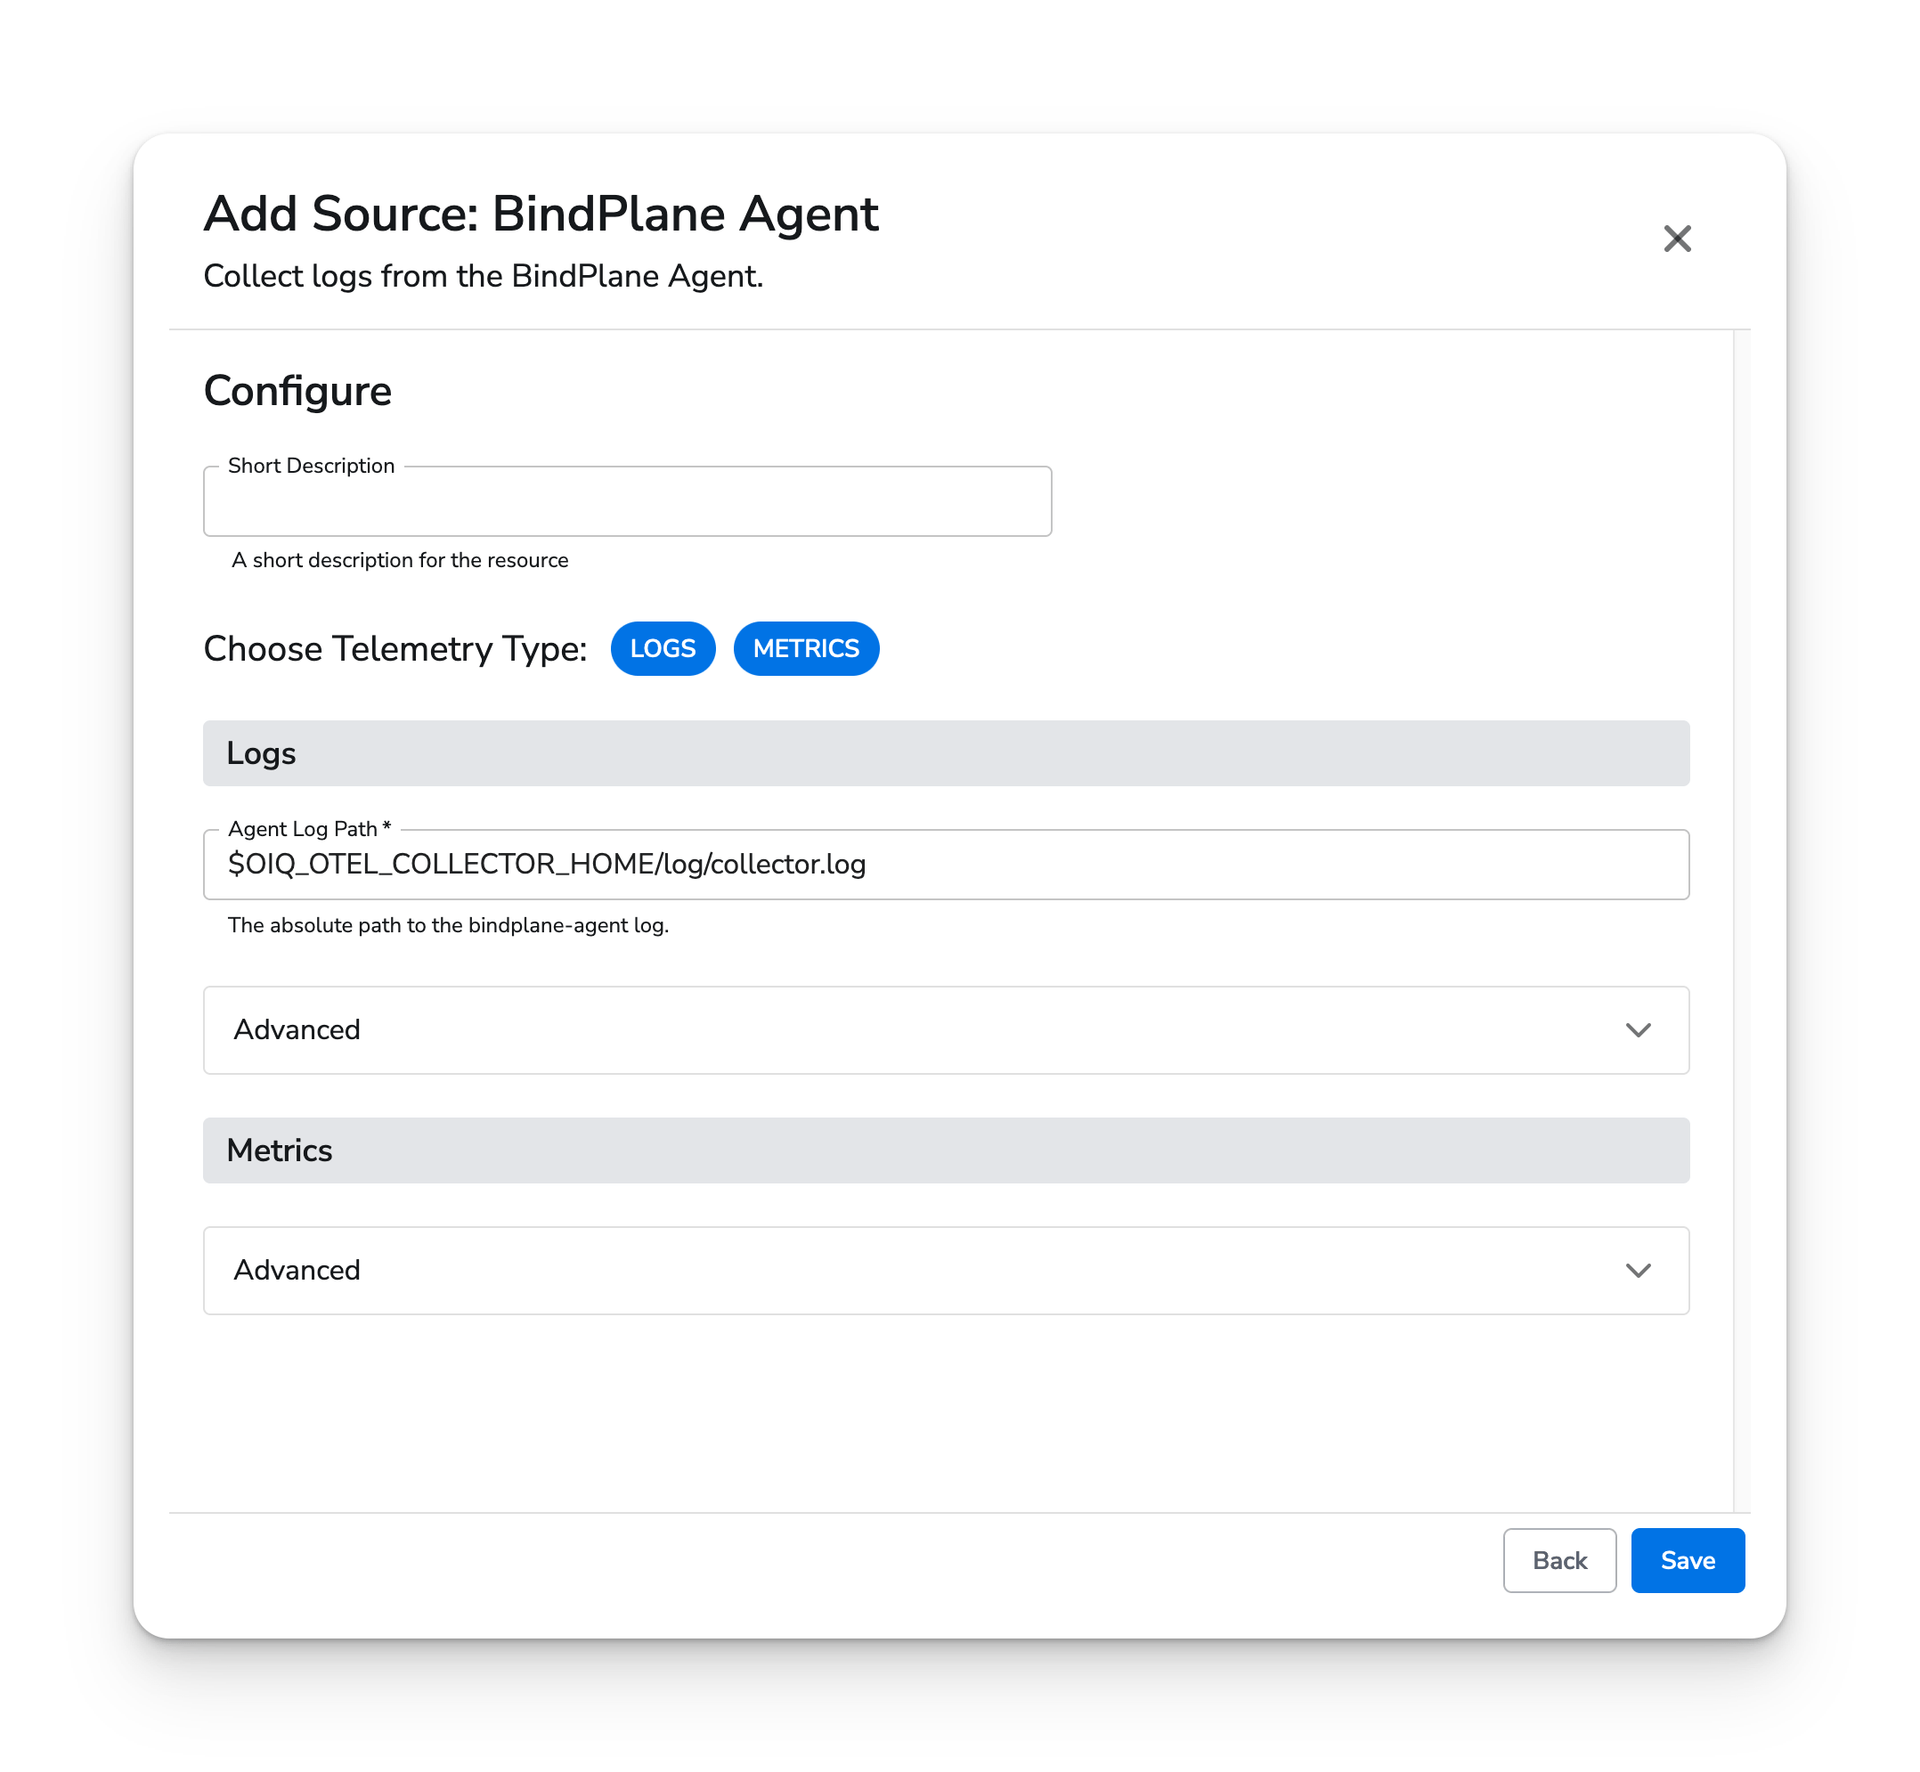
Task: Click the 'Configure' heading
Action: pos(298,391)
